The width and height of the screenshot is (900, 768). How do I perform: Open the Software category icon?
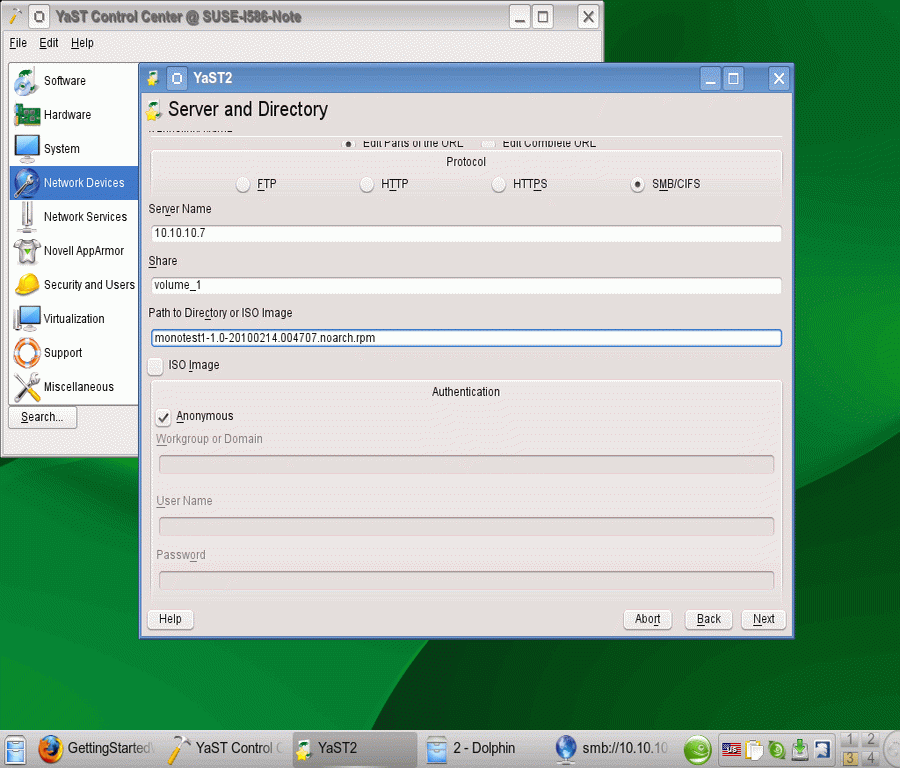(x=26, y=81)
